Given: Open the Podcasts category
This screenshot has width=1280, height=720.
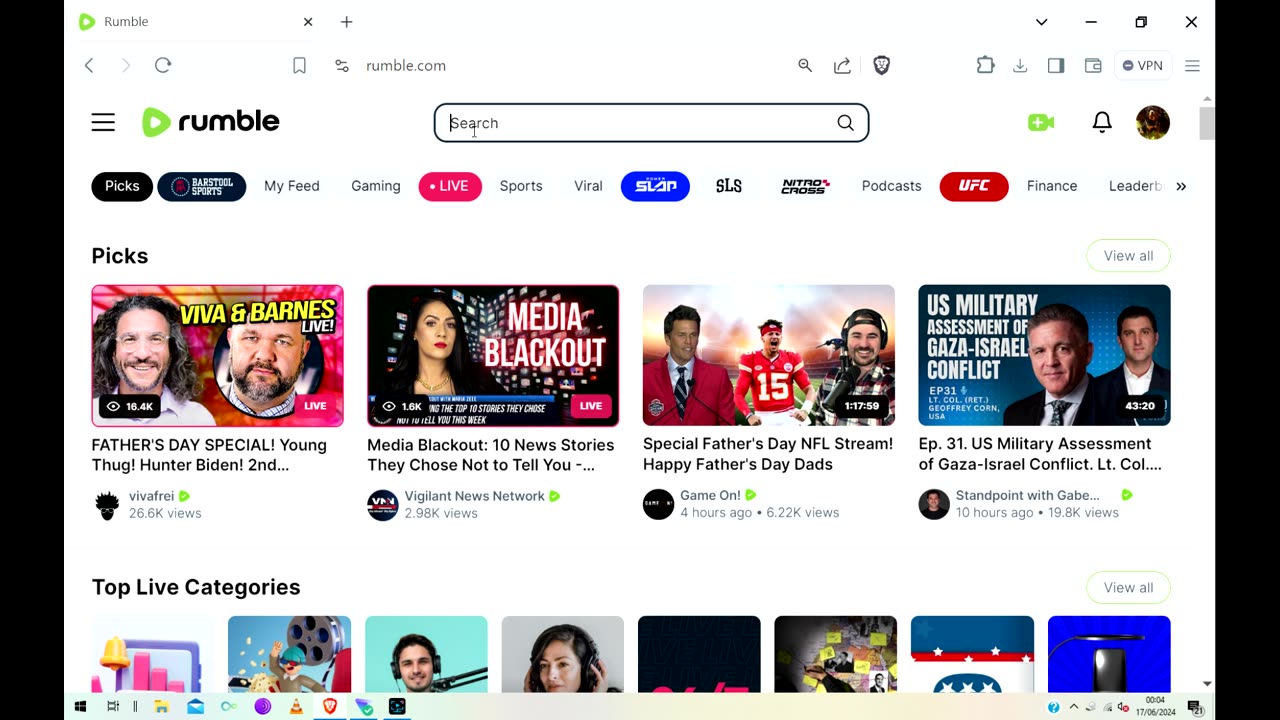Looking at the screenshot, I should point(892,186).
